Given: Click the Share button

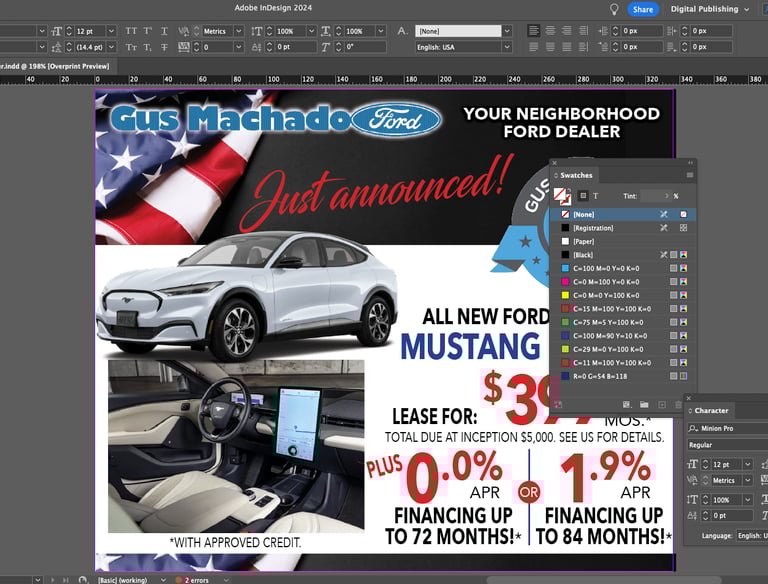Looking at the screenshot, I should pyautogui.click(x=643, y=9).
